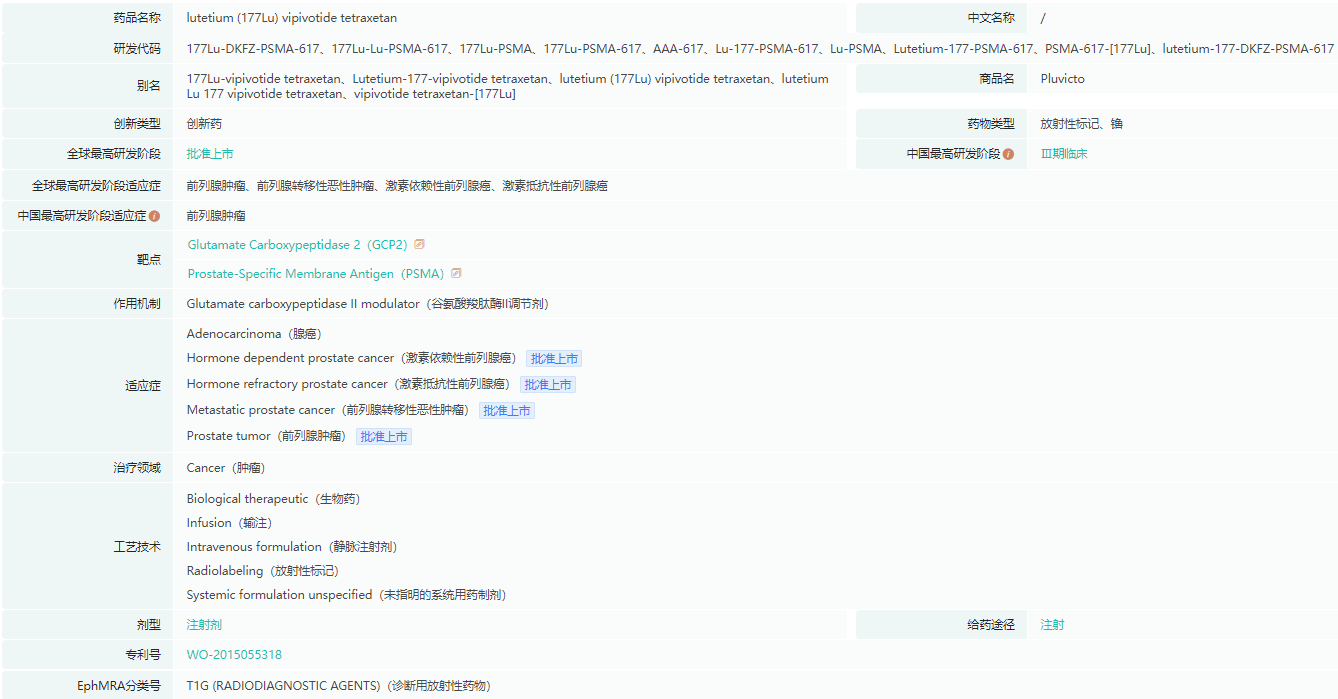
Task: Click Infusion（输注）technology entry
Action: point(229,523)
